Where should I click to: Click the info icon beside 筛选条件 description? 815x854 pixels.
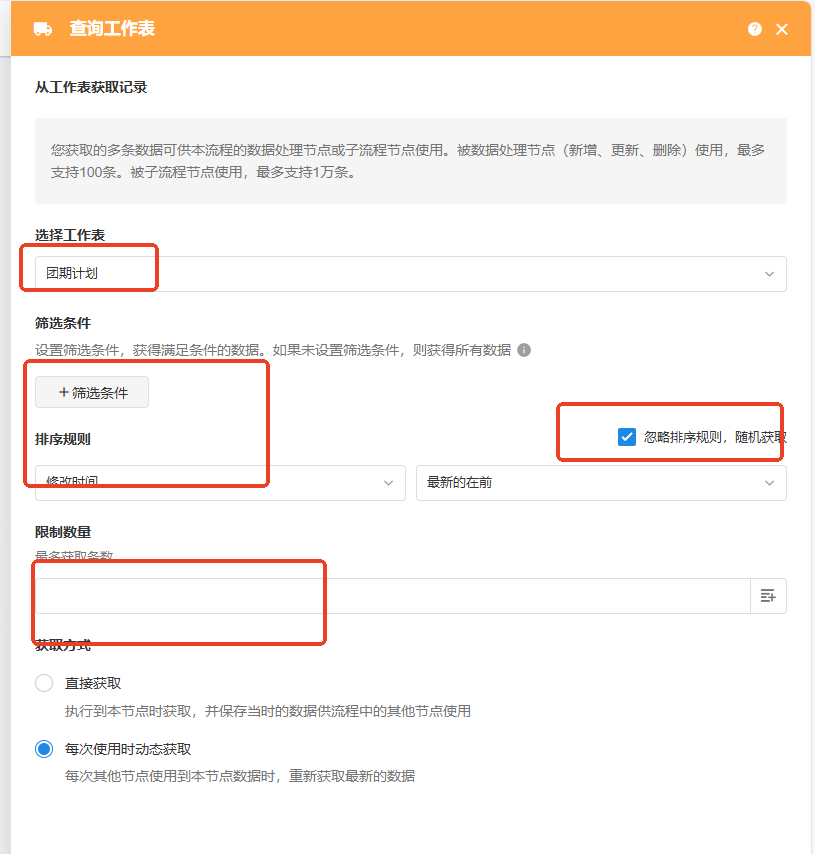(524, 350)
